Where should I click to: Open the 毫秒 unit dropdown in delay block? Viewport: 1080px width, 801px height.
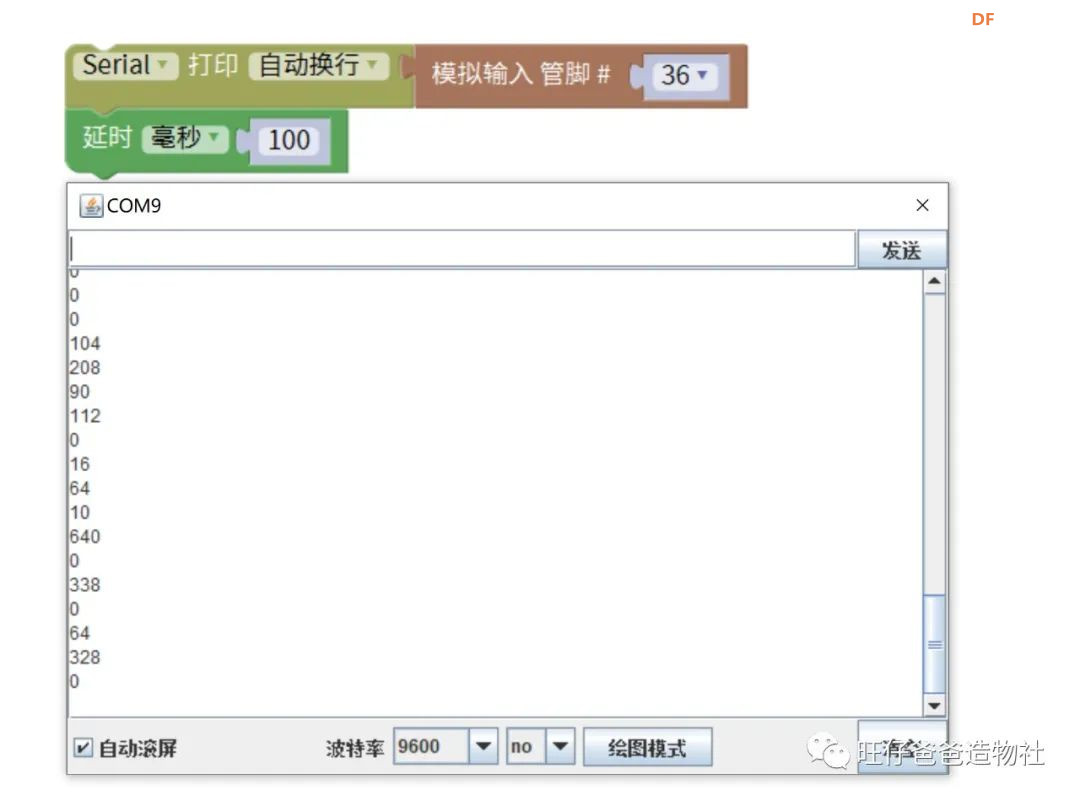pyautogui.click(x=185, y=138)
